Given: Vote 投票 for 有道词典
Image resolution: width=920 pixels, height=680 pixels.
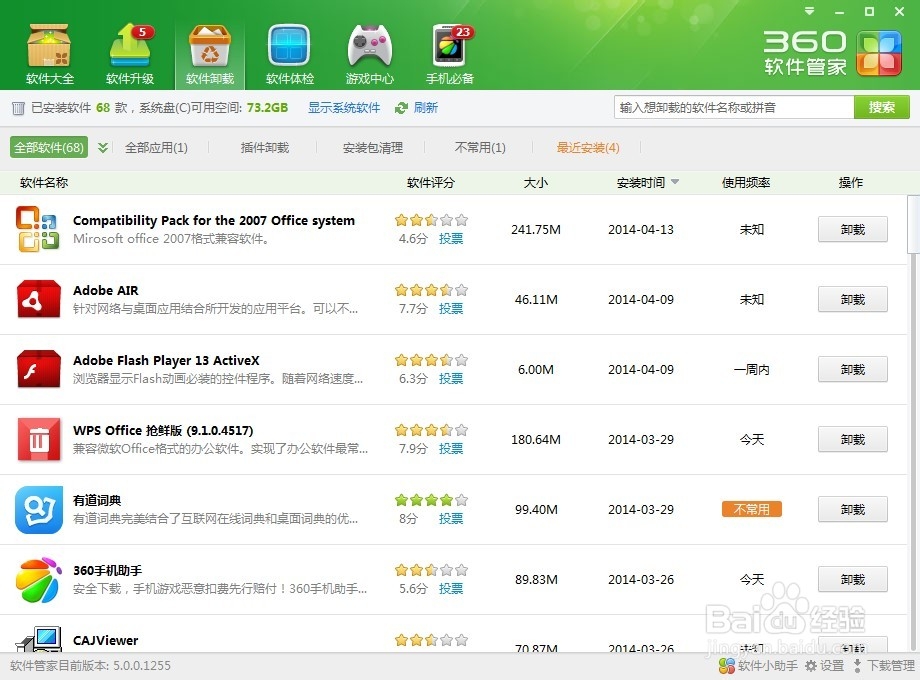Looking at the screenshot, I should pyautogui.click(x=451, y=519).
